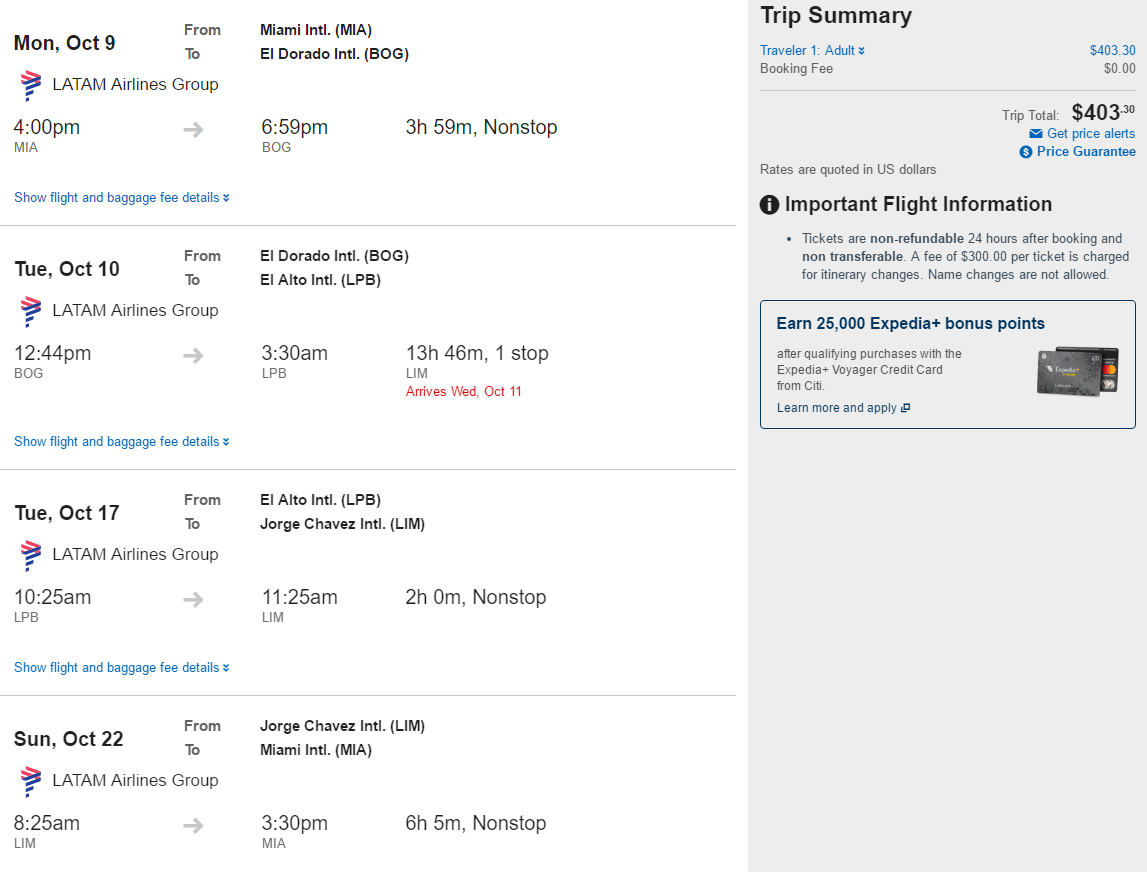Screen dimensions: 1147x872
Task: Expand flight and baggage fee details for the MIA to BOG flight
Action: 121,198
